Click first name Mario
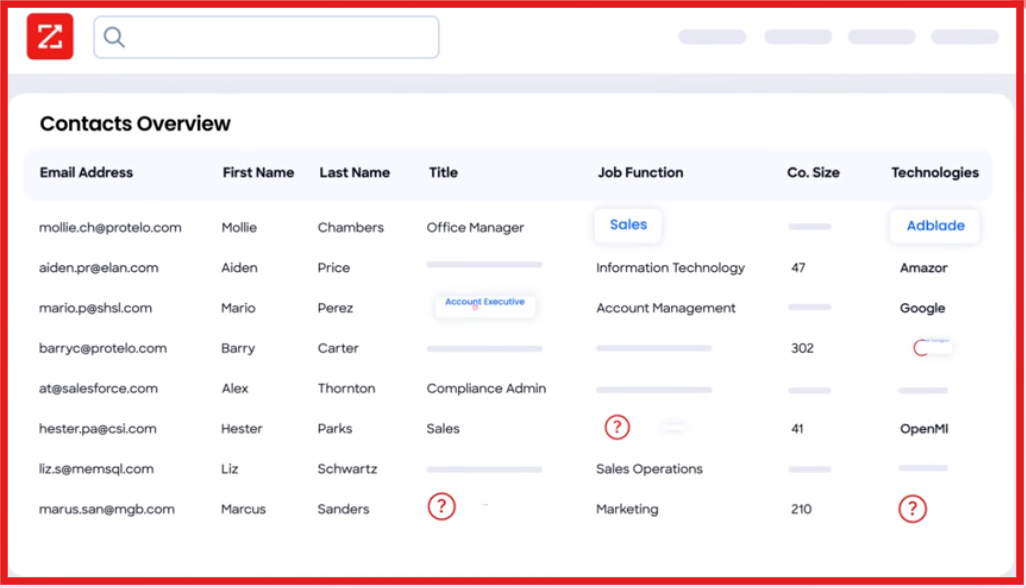The width and height of the screenshot is (1026, 588). coord(238,308)
